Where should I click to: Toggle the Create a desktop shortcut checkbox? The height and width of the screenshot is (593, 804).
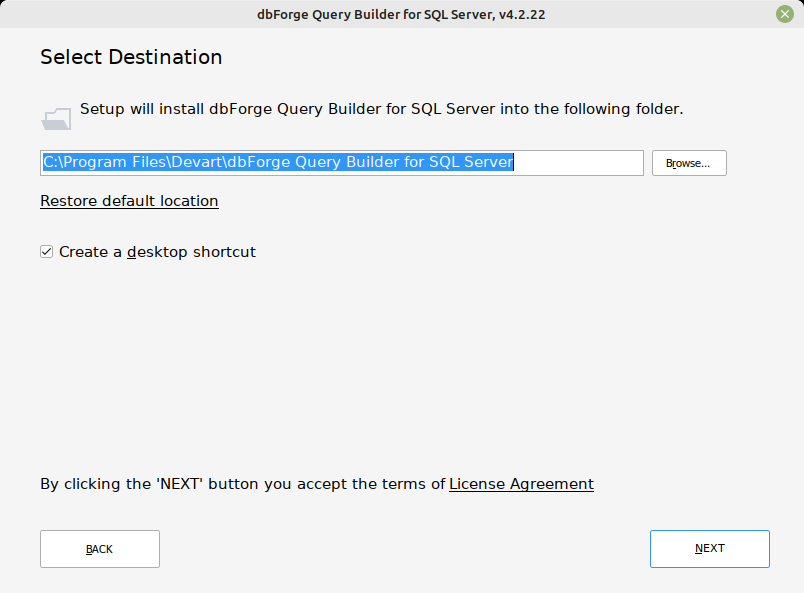click(47, 252)
